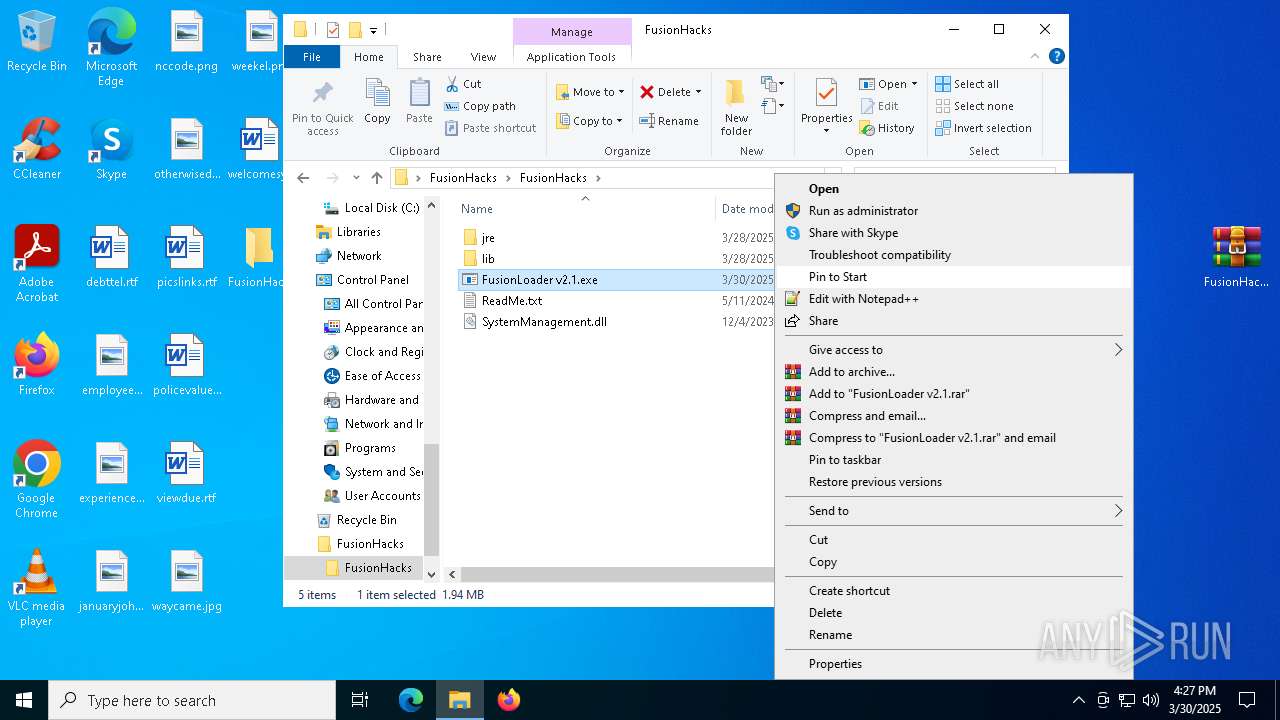The width and height of the screenshot is (1280, 720).
Task: Open the ribbon Open dropdown
Action: 888,84
